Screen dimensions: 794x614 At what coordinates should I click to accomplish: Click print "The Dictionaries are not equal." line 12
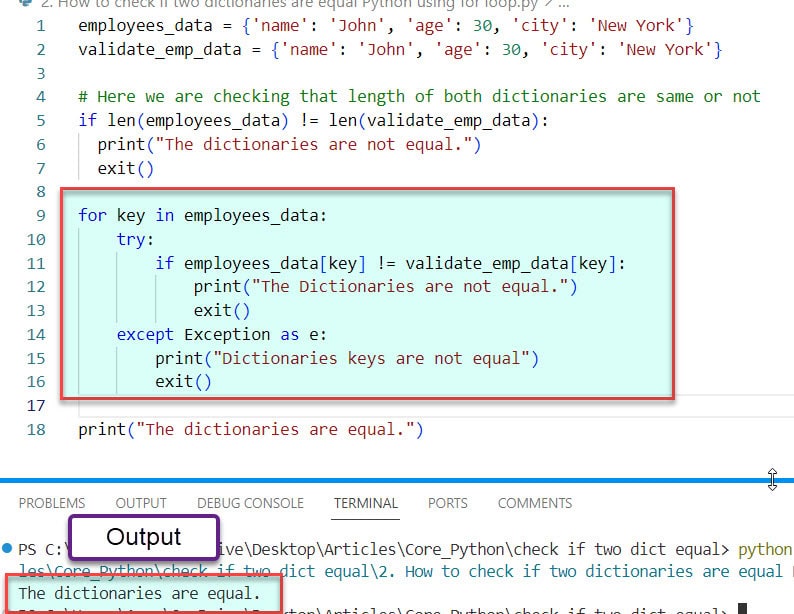385,287
